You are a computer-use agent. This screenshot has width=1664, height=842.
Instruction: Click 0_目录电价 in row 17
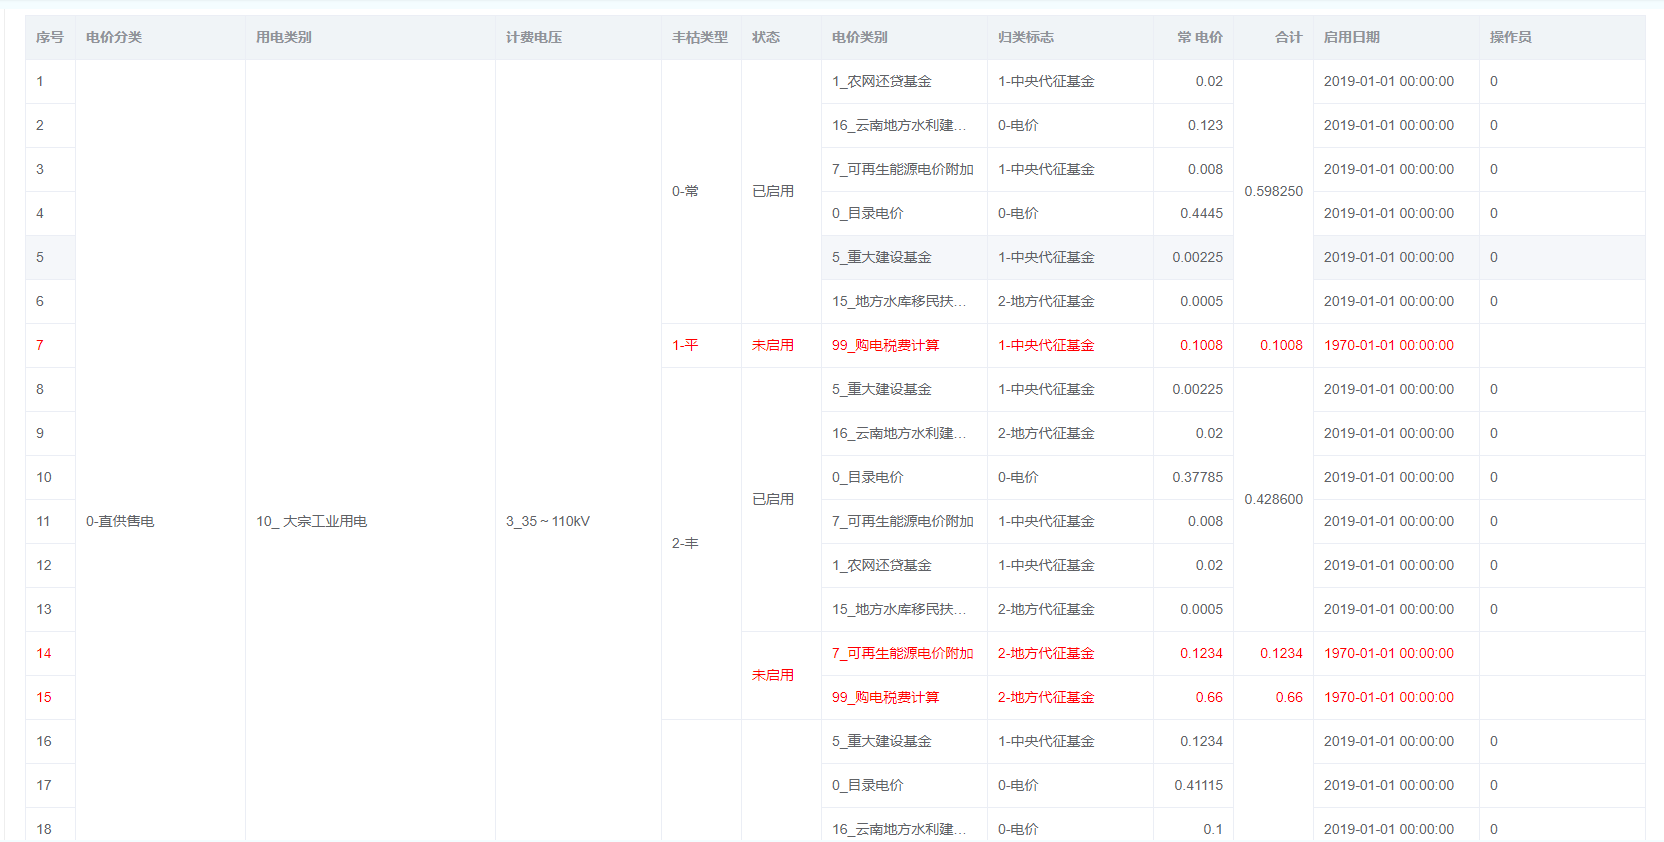[x=868, y=785]
